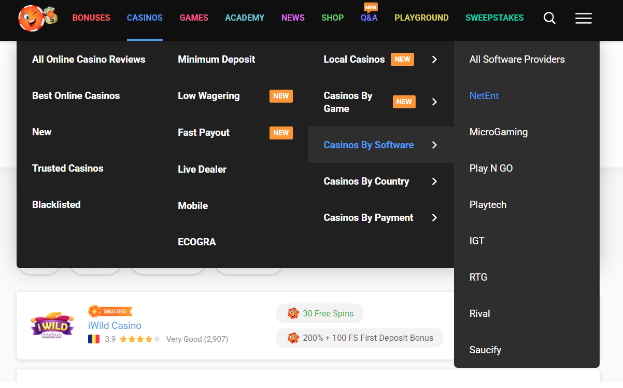Image resolution: width=623 pixels, height=388 pixels.
Task: Choose Saucify from software list
Action: point(485,350)
